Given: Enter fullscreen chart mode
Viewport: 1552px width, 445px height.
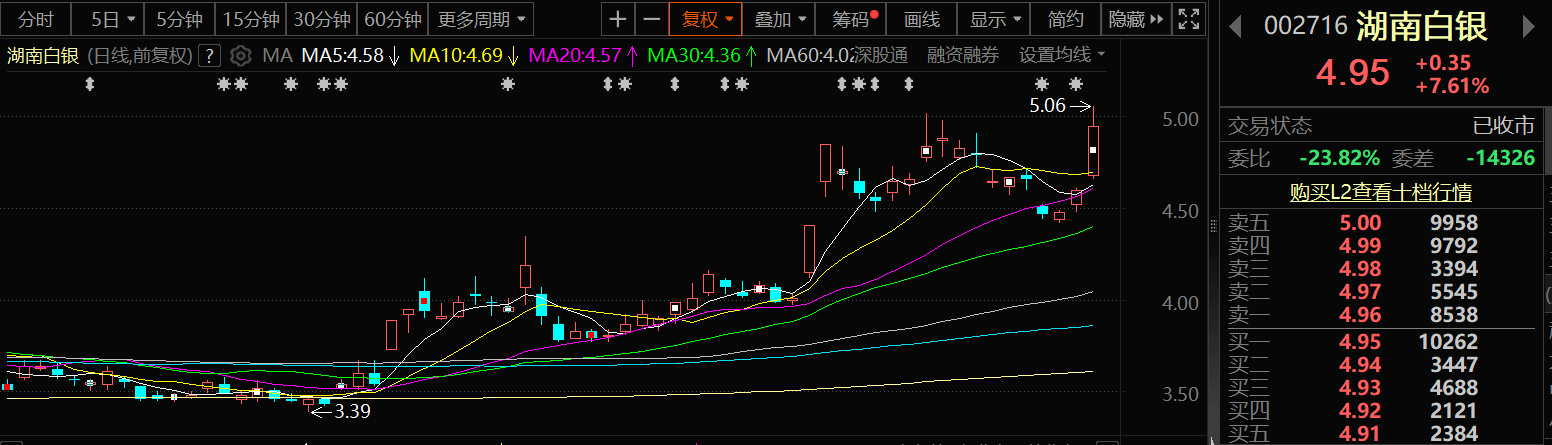Looking at the screenshot, I should (x=1188, y=19).
